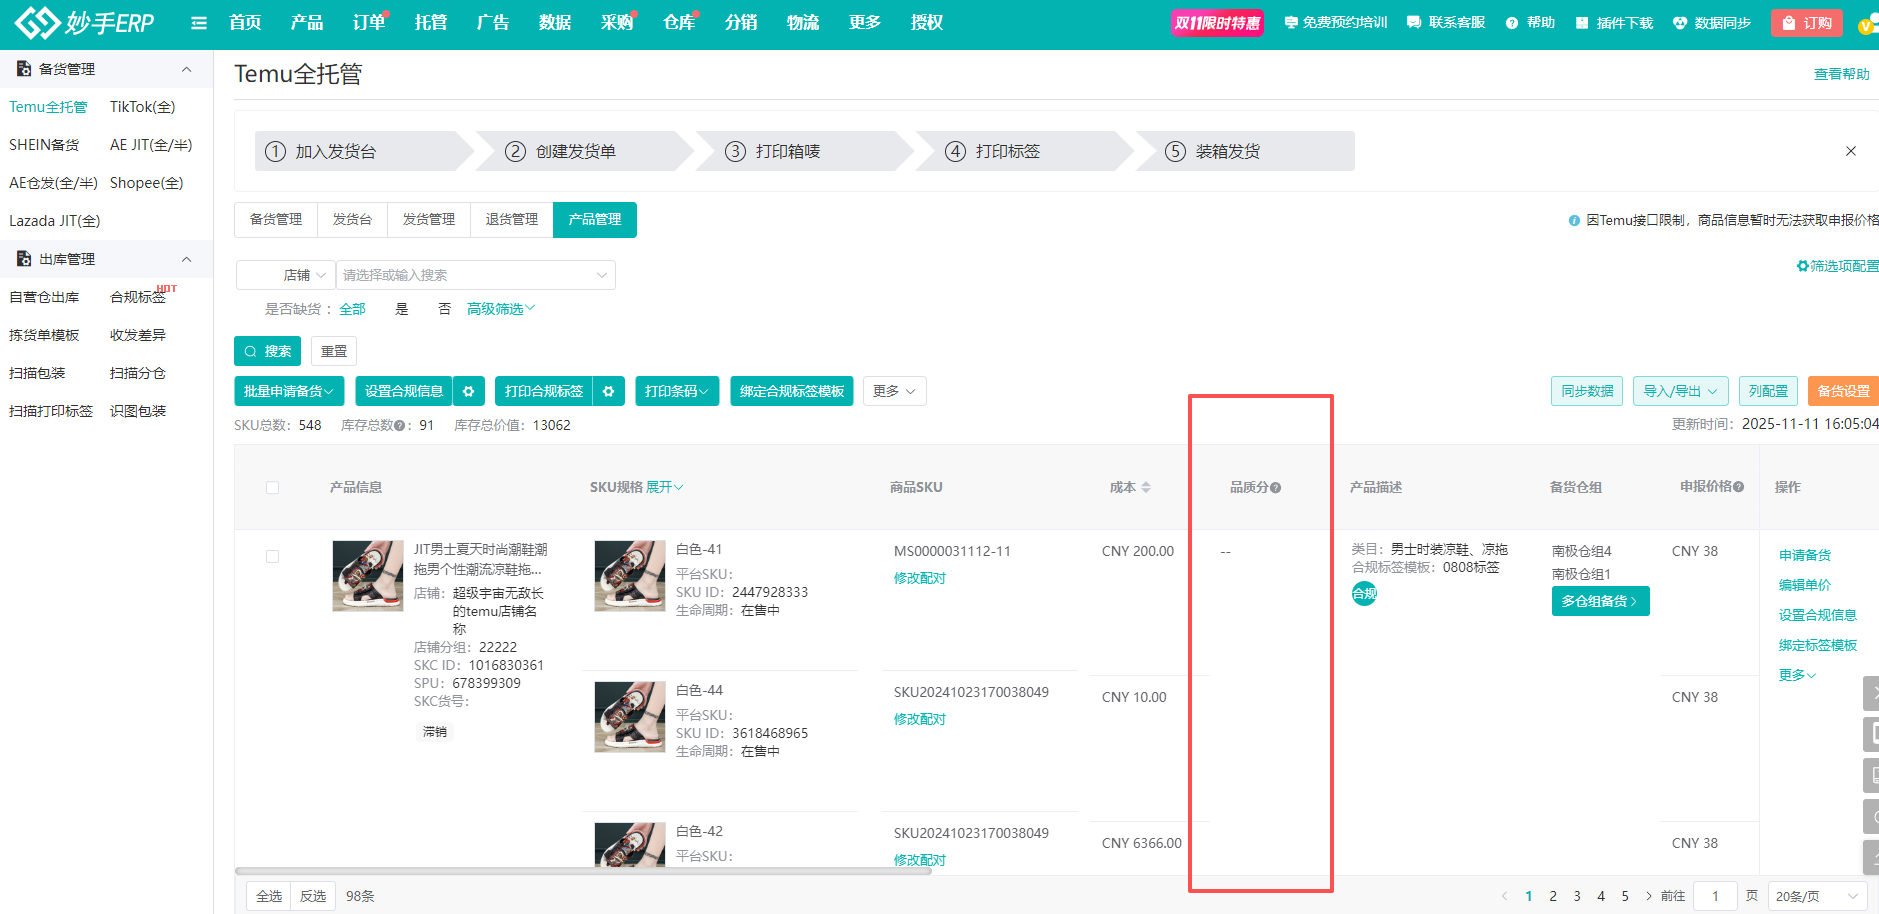The image size is (1879, 914).
Task: Click the help icon next to 品质分
Action: click(x=1276, y=488)
